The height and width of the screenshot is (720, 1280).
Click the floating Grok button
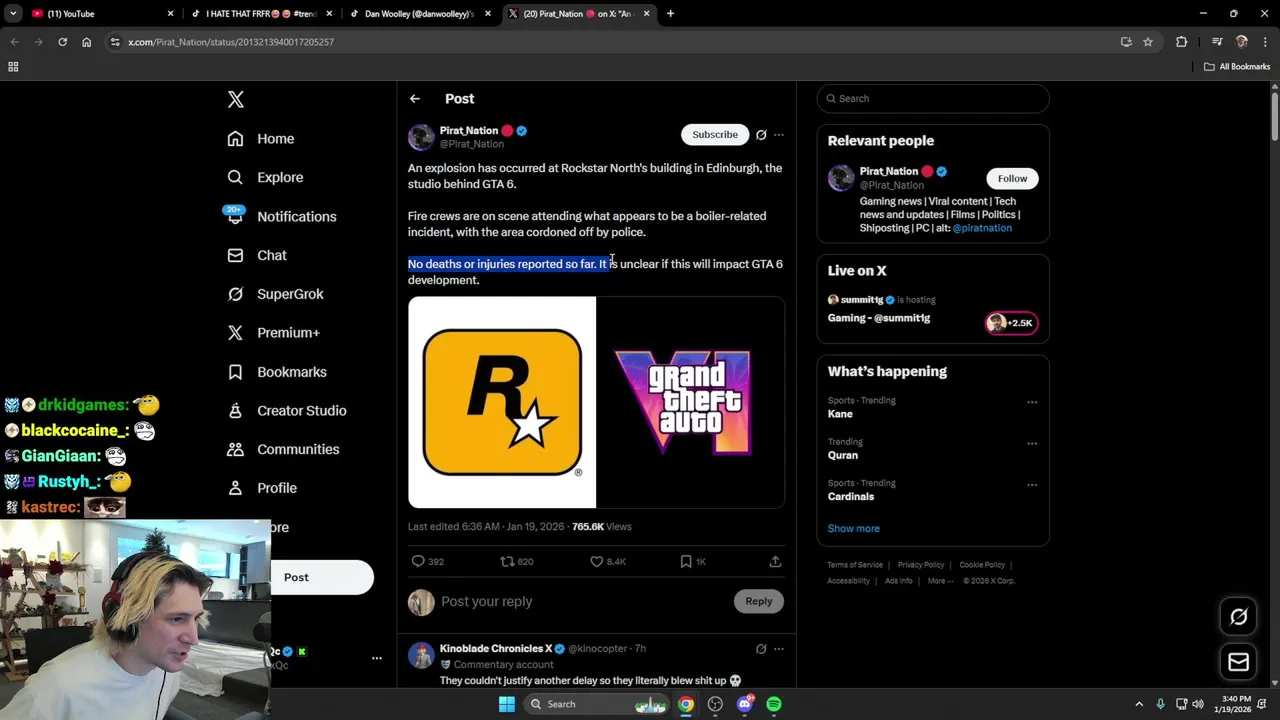tap(1238, 617)
